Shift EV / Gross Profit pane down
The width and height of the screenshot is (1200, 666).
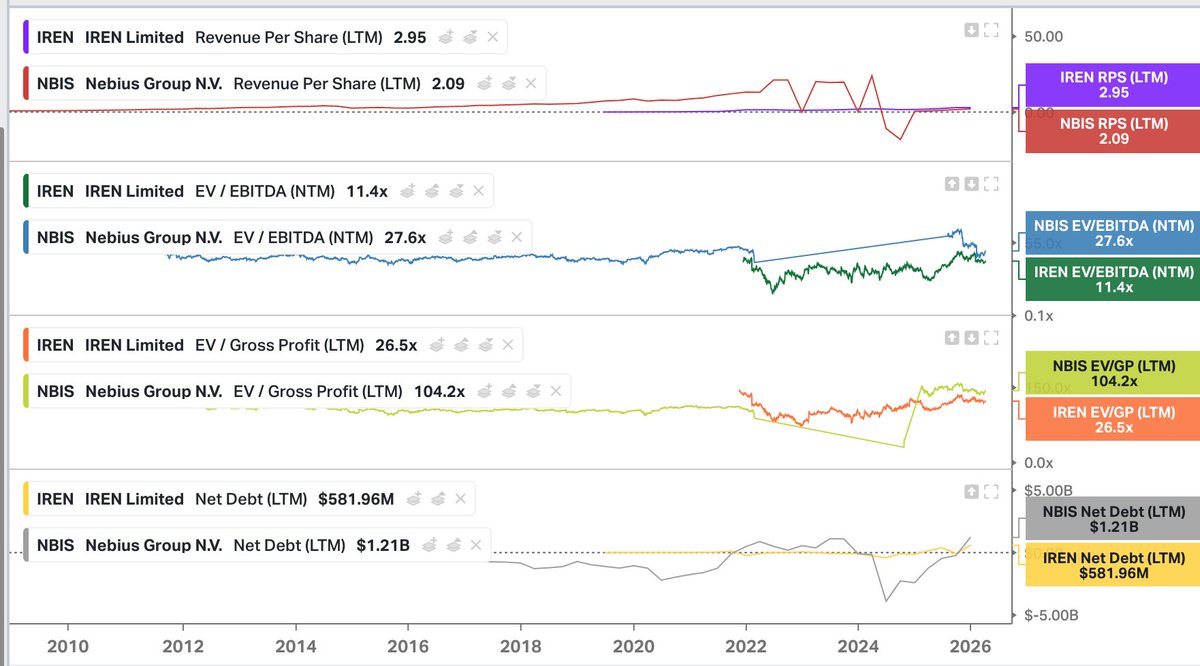[971, 338]
